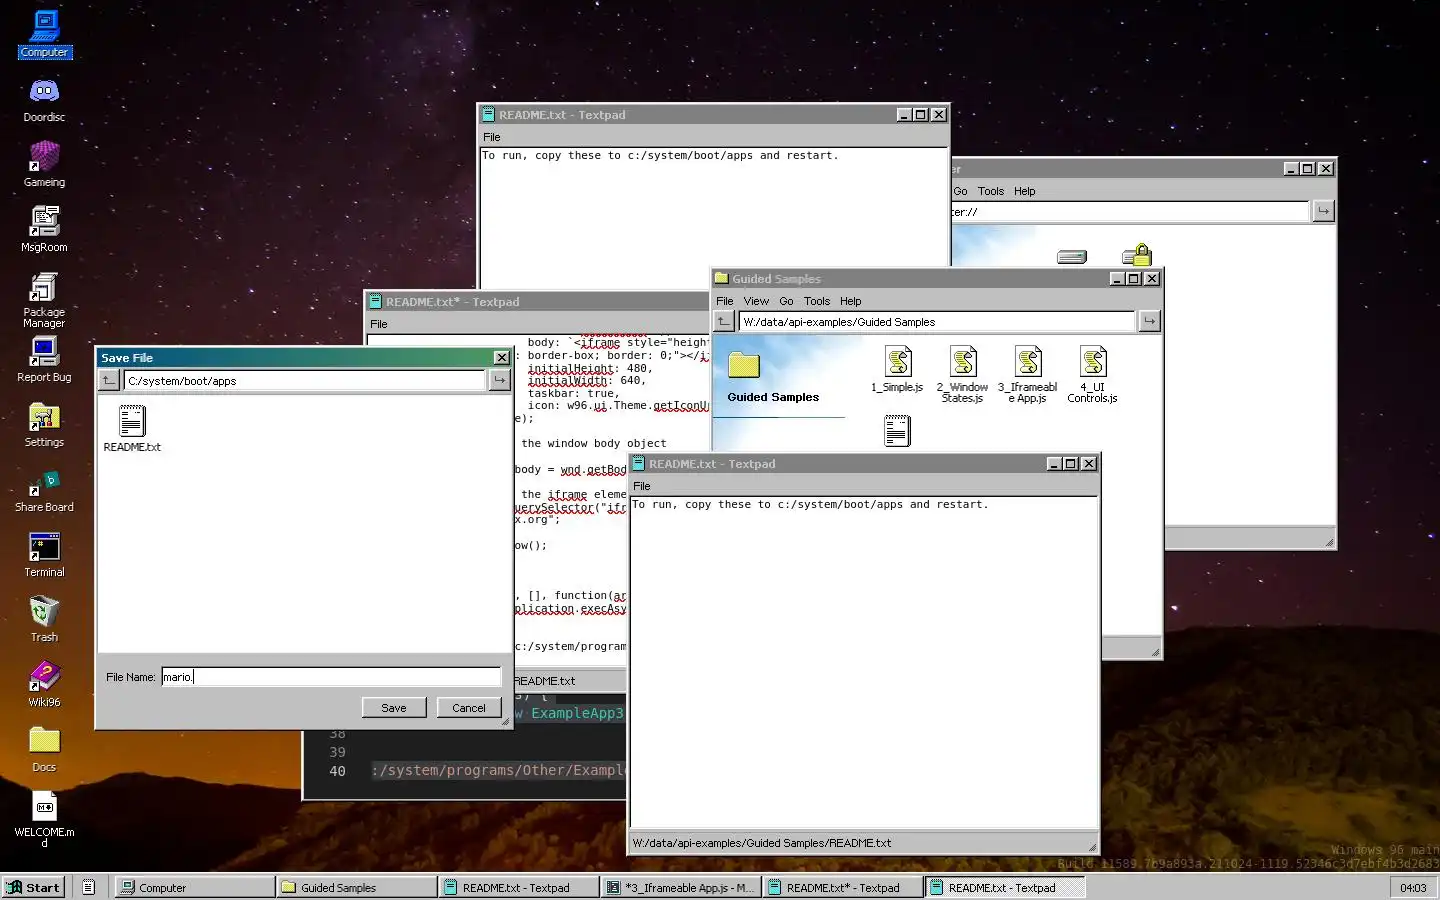This screenshot has width=1440, height=900.
Task: Open File menu in Guided Samples window
Action: [x=725, y=301]
